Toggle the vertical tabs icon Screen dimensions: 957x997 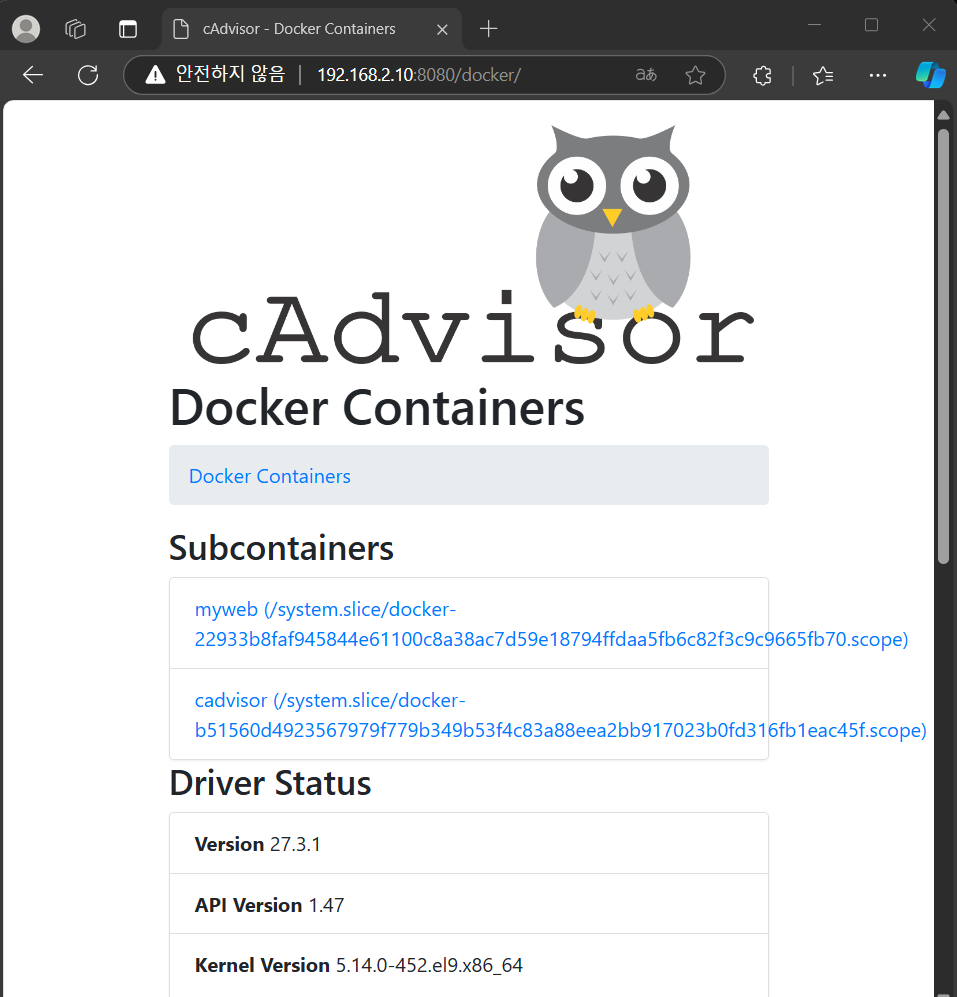coord(128,29)
